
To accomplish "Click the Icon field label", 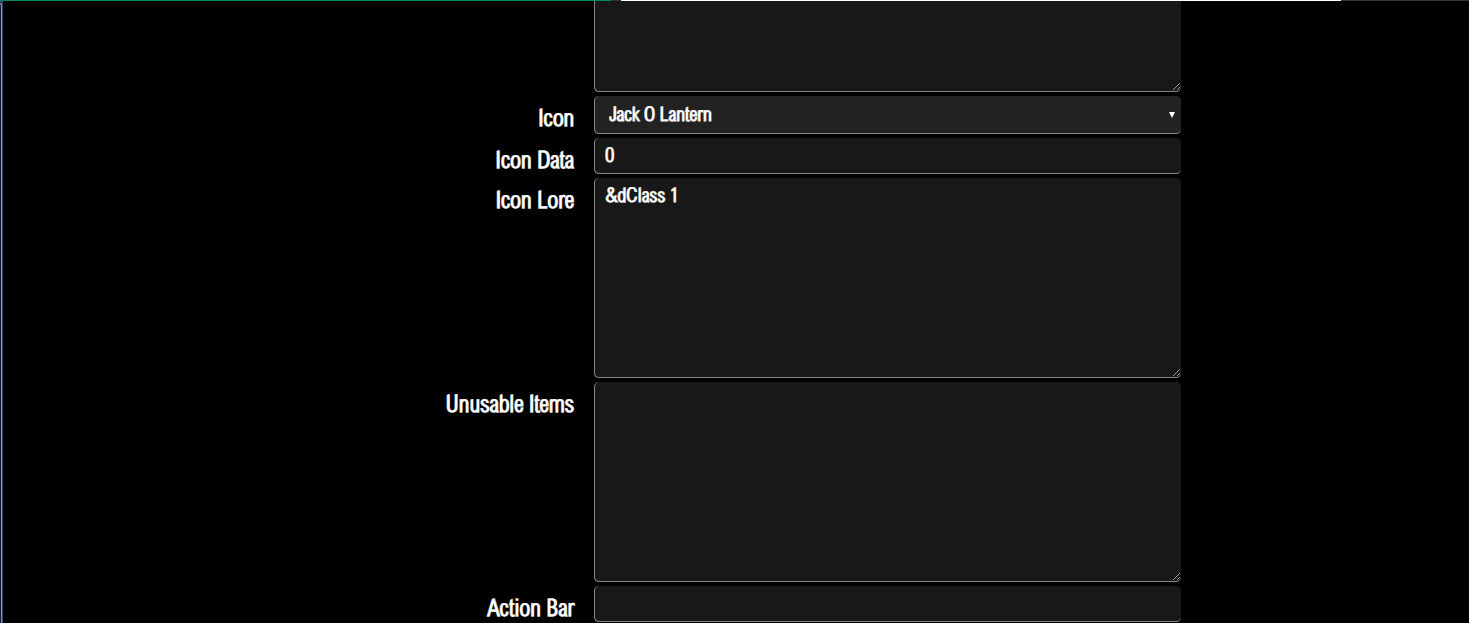I will pyautogui.click(x=555, y=118).
